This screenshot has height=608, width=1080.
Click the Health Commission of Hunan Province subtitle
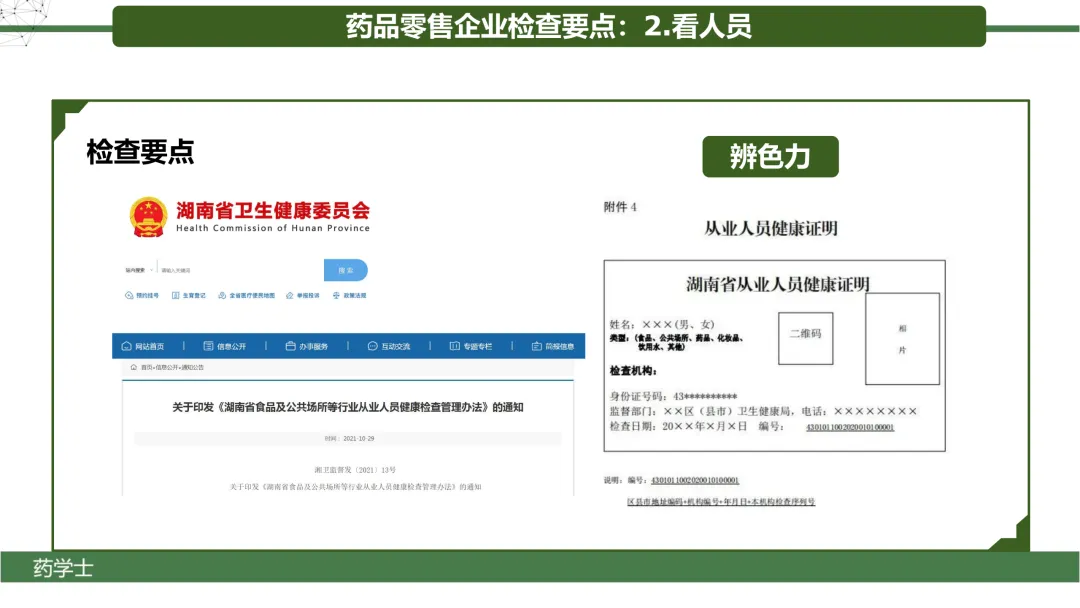tap(273, 228)
